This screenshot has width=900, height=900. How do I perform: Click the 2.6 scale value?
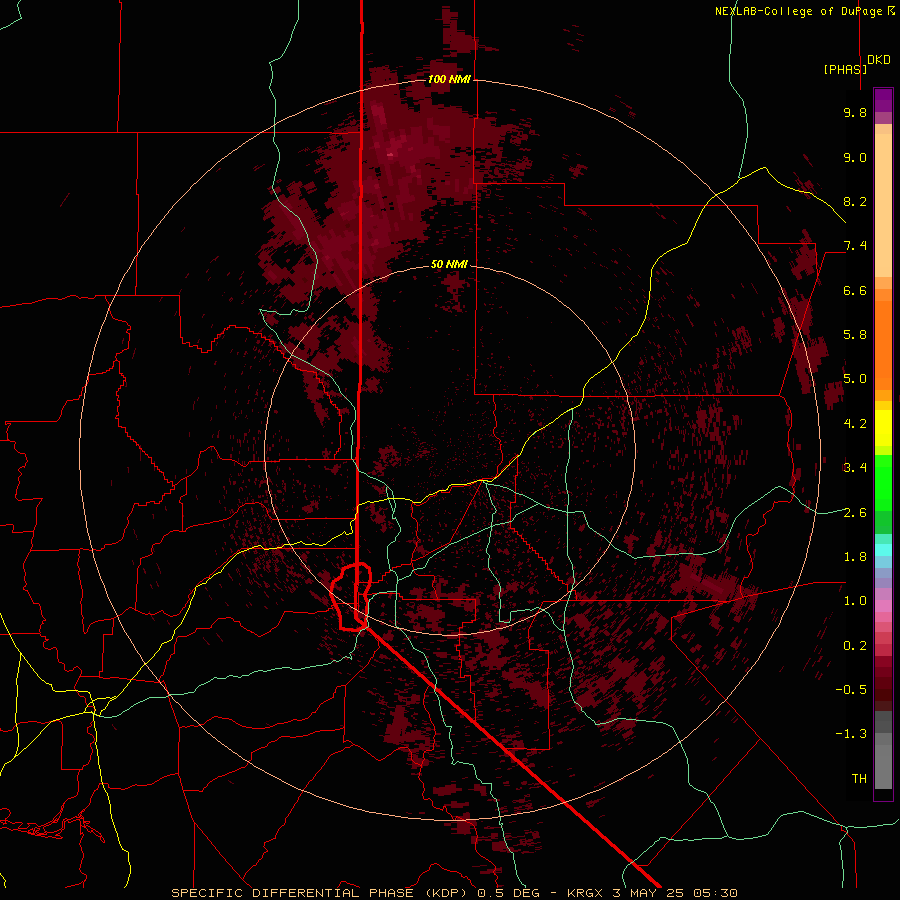[855, 513]
